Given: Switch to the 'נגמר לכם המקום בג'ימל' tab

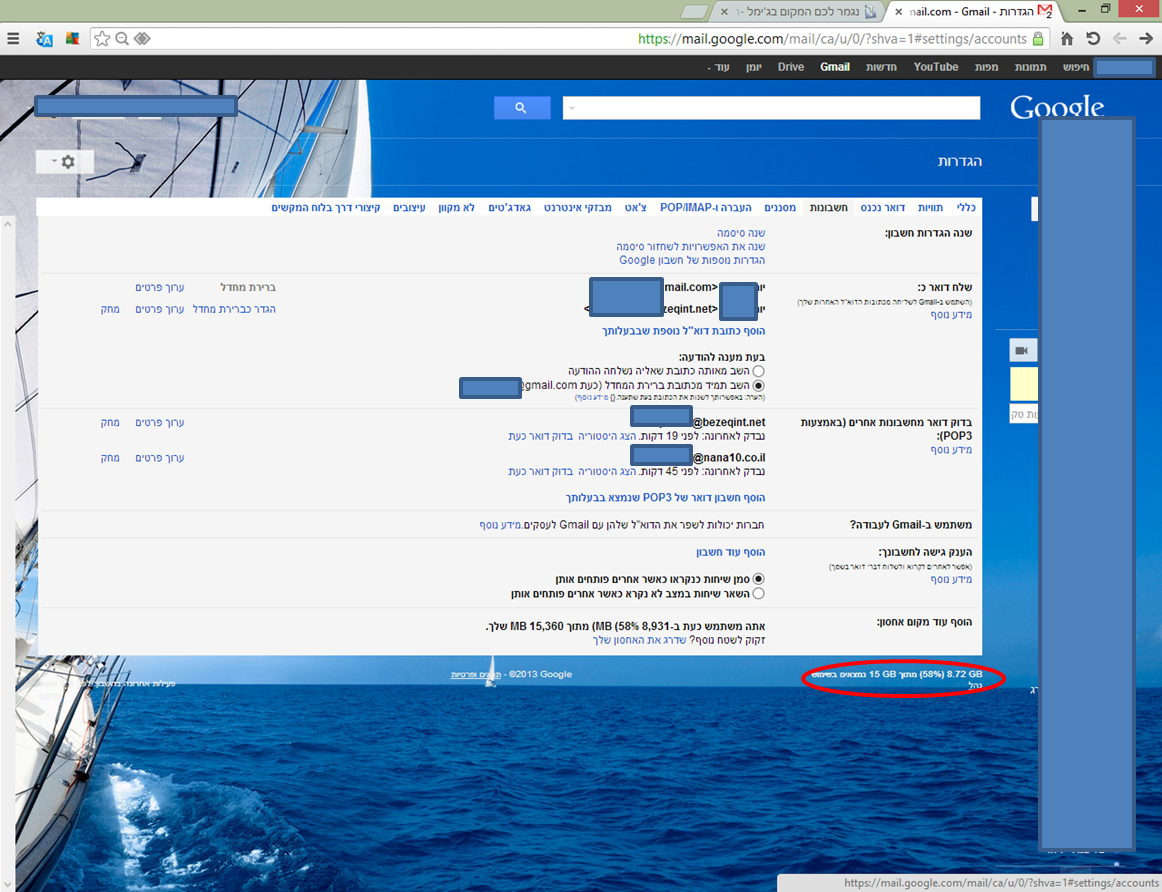Looking at the screenshot, I should click(797, 12).
